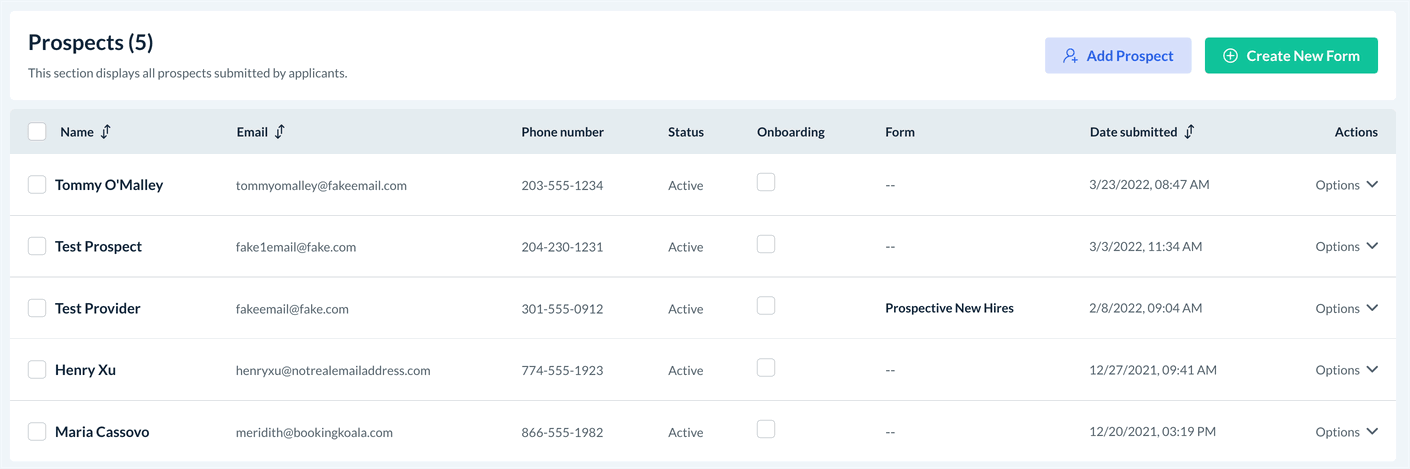Click the Add Prospect button

click(1118, 56)
